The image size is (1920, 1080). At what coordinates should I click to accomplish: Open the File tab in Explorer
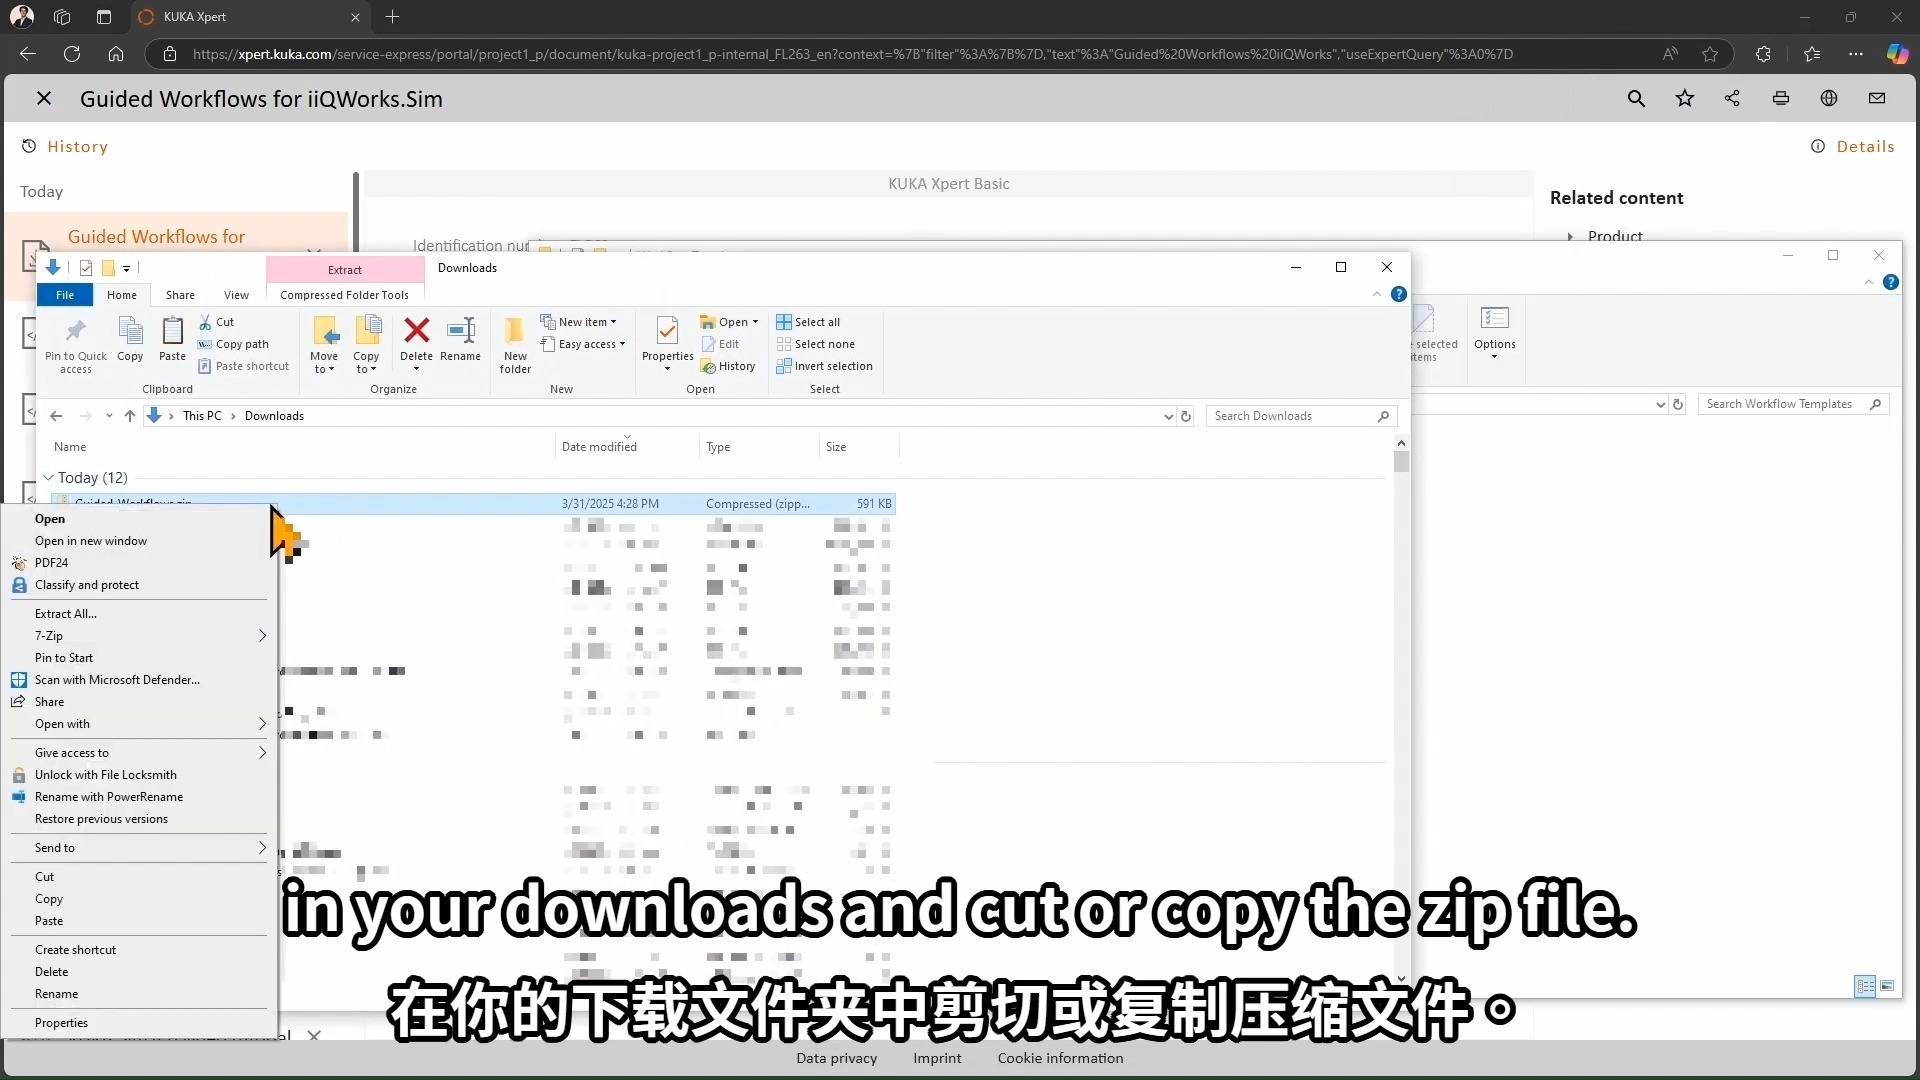coord(65,295)
